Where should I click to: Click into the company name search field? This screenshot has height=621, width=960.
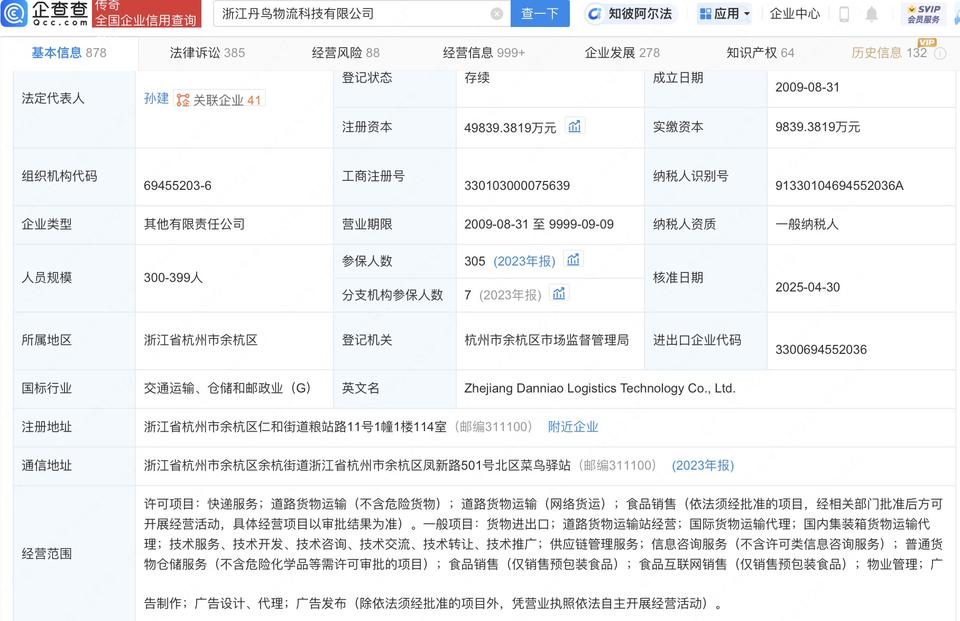[350, 14]
